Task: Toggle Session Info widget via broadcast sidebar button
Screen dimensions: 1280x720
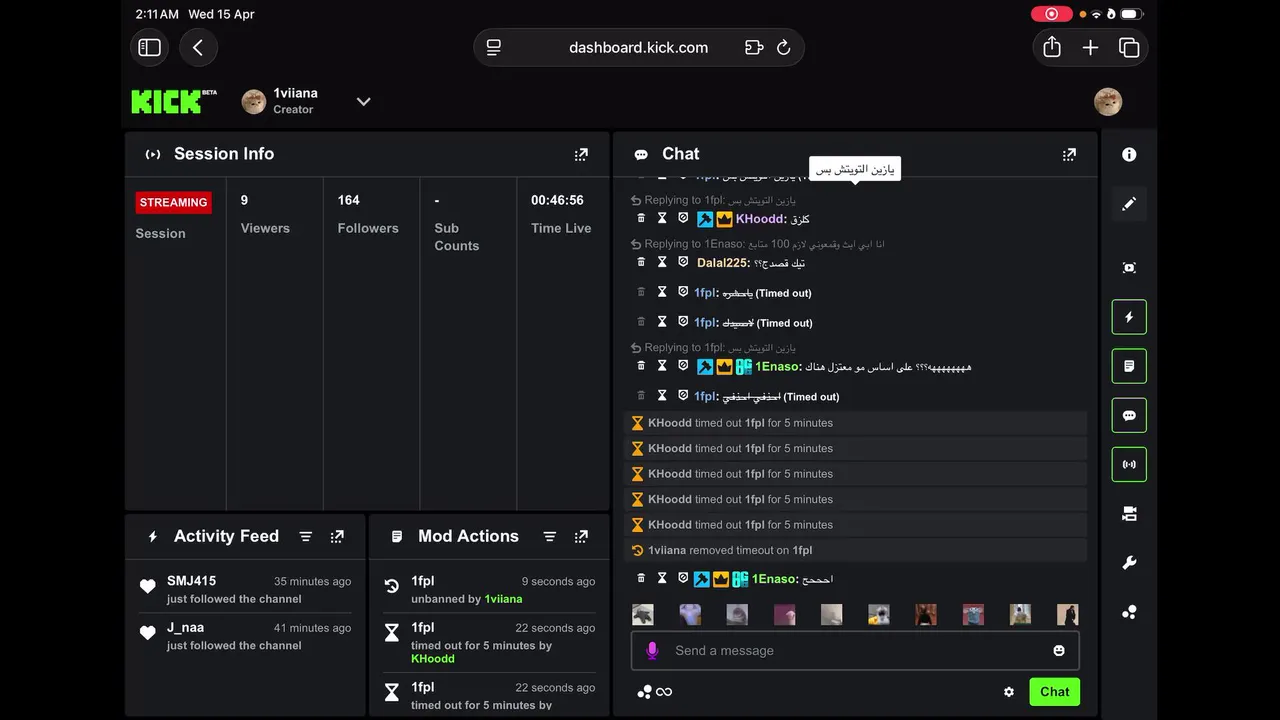Action: tap(1129, 464)
